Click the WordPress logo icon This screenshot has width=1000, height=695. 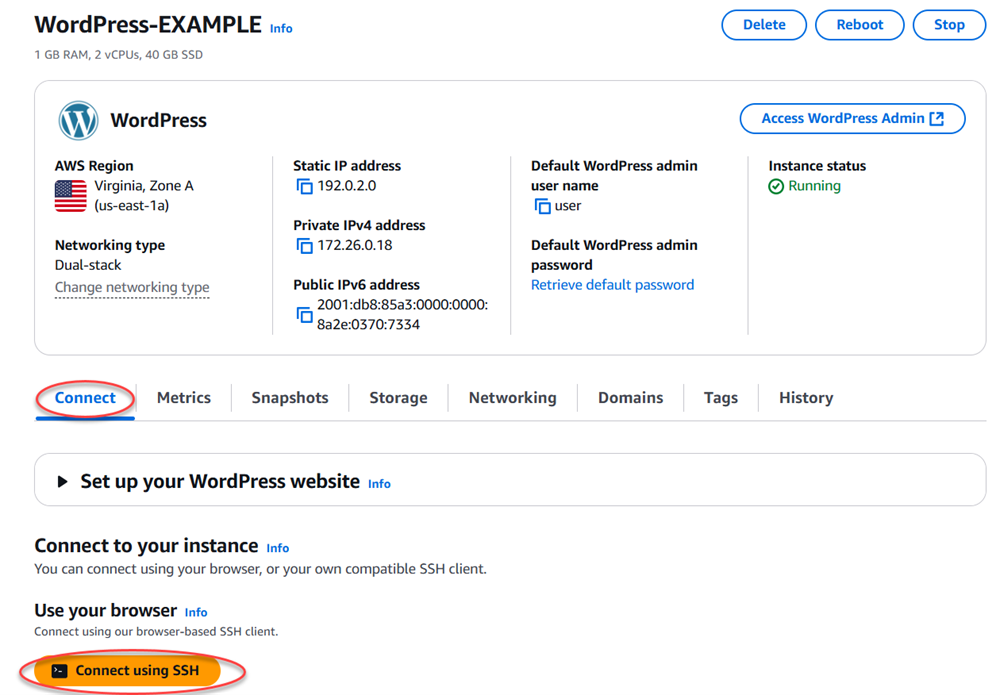coord(78,121)
